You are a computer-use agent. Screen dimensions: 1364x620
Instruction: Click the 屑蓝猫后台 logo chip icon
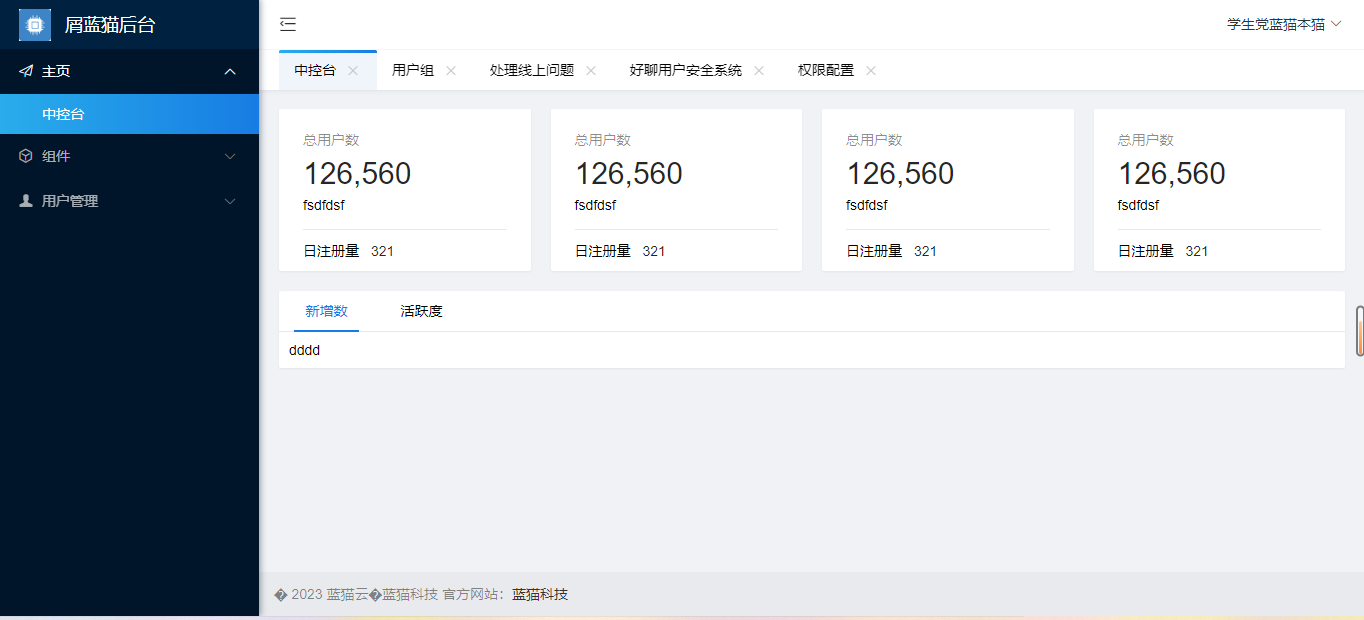[35, 25]
